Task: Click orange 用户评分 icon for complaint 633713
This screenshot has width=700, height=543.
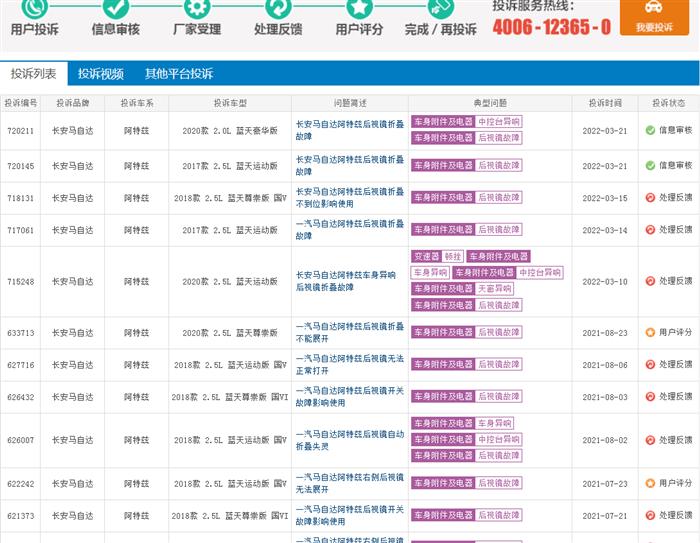Action: click(650, 333)
